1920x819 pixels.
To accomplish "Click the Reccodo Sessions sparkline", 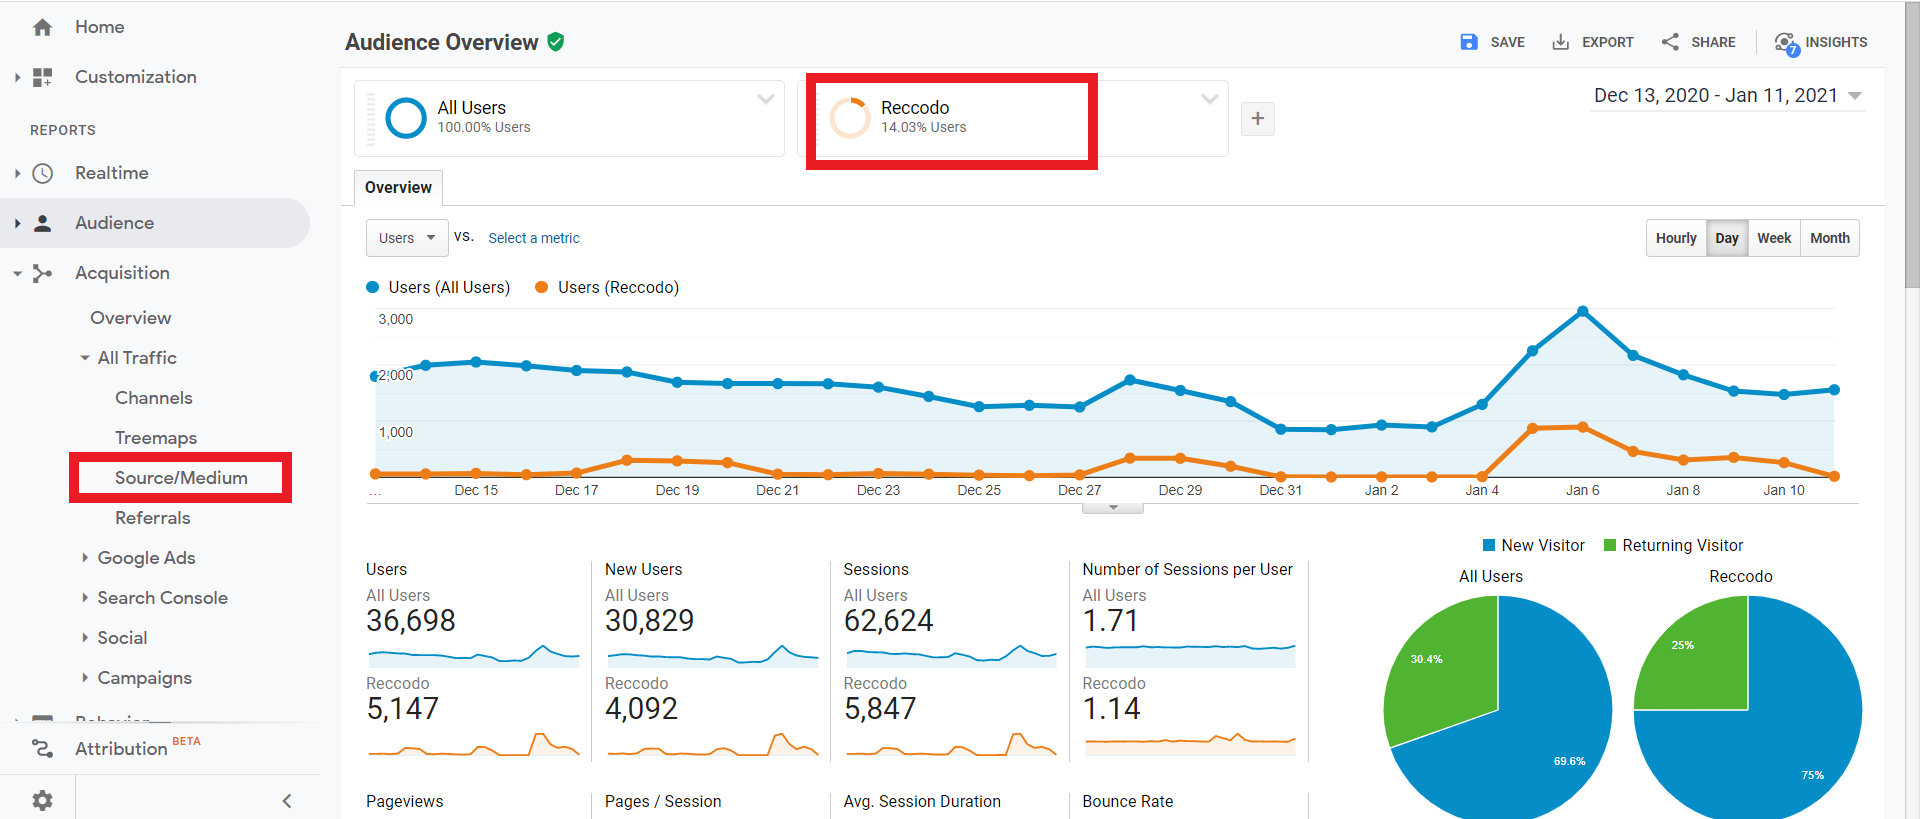I will click(951, 743).
